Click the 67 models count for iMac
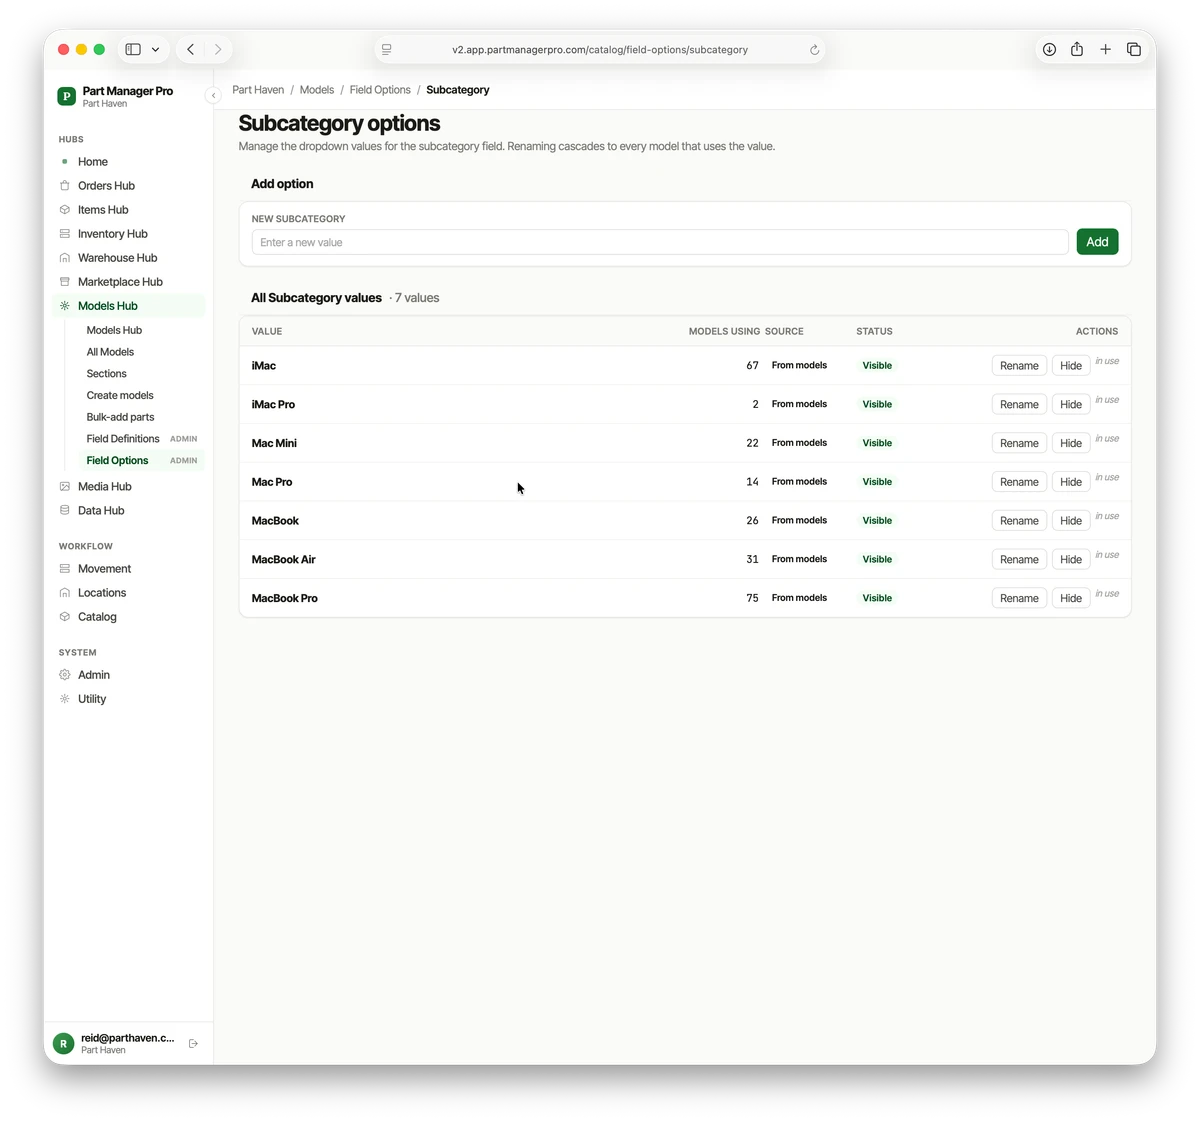The image size is (1200, 1122). pos(752,366)
